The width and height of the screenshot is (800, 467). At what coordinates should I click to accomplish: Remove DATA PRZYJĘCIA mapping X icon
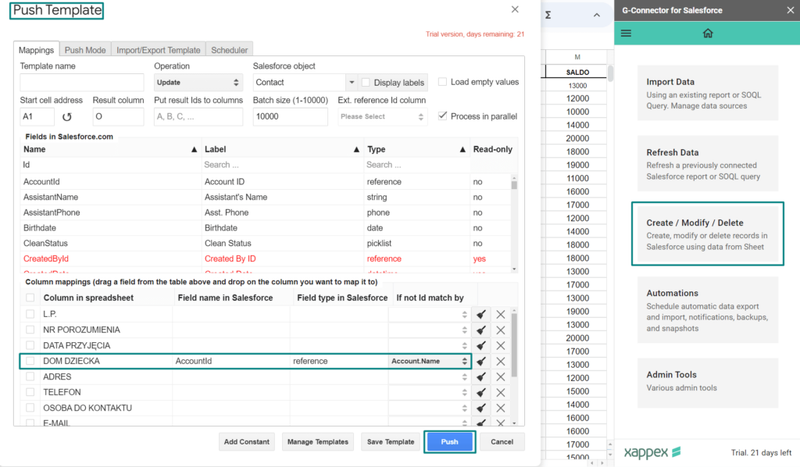501,346
